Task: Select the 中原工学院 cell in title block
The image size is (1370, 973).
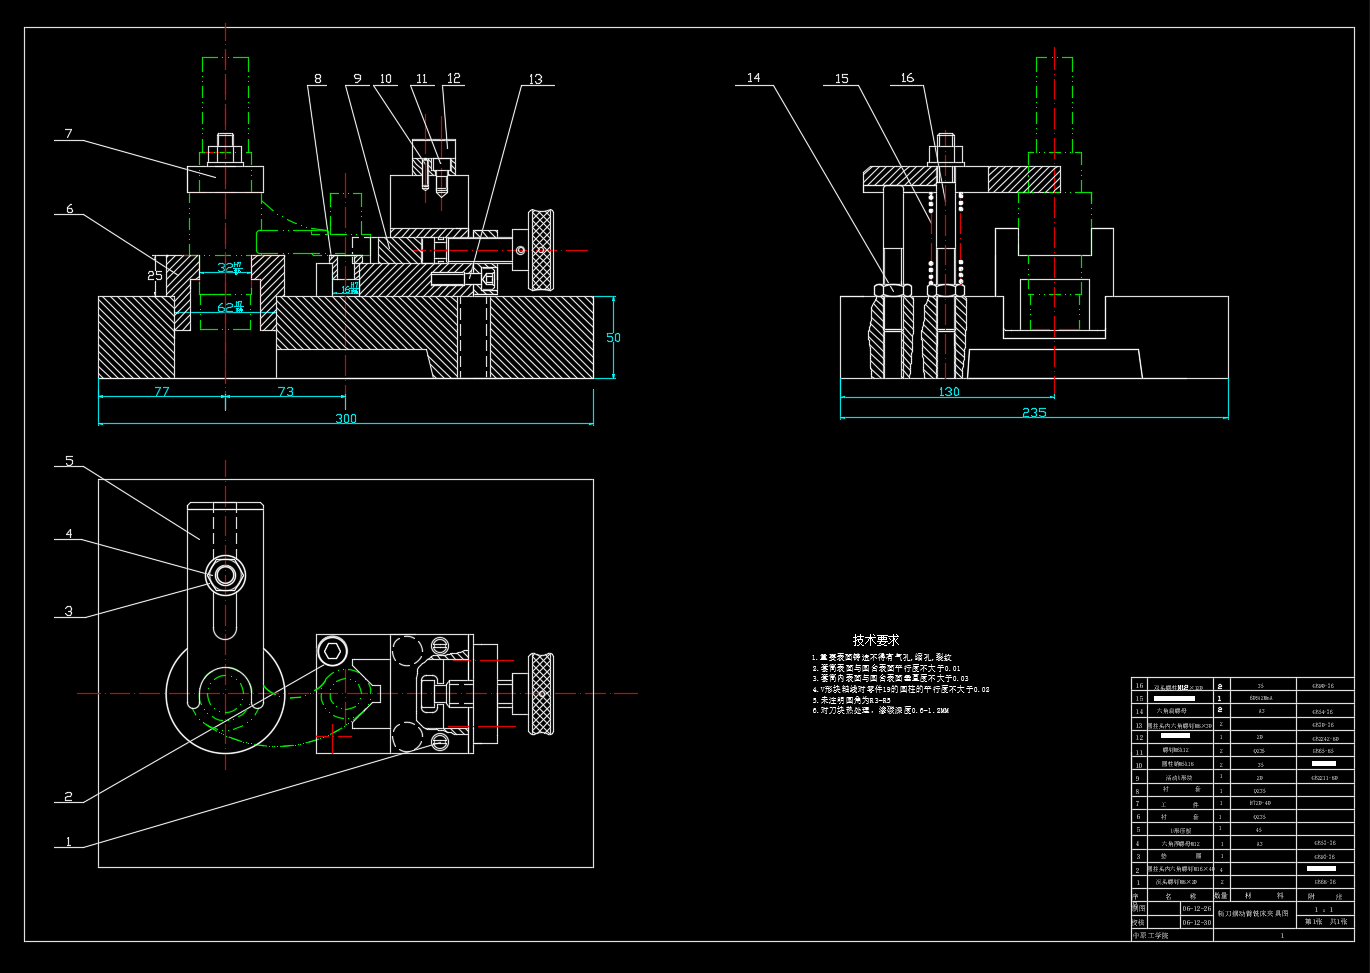Action: pyautogui.click(x=1150, y=935)
